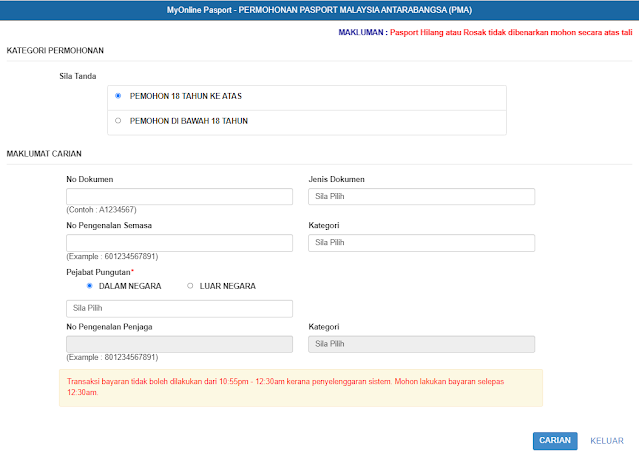Click the No Dokumen label
639x454 pixels.
90,179
